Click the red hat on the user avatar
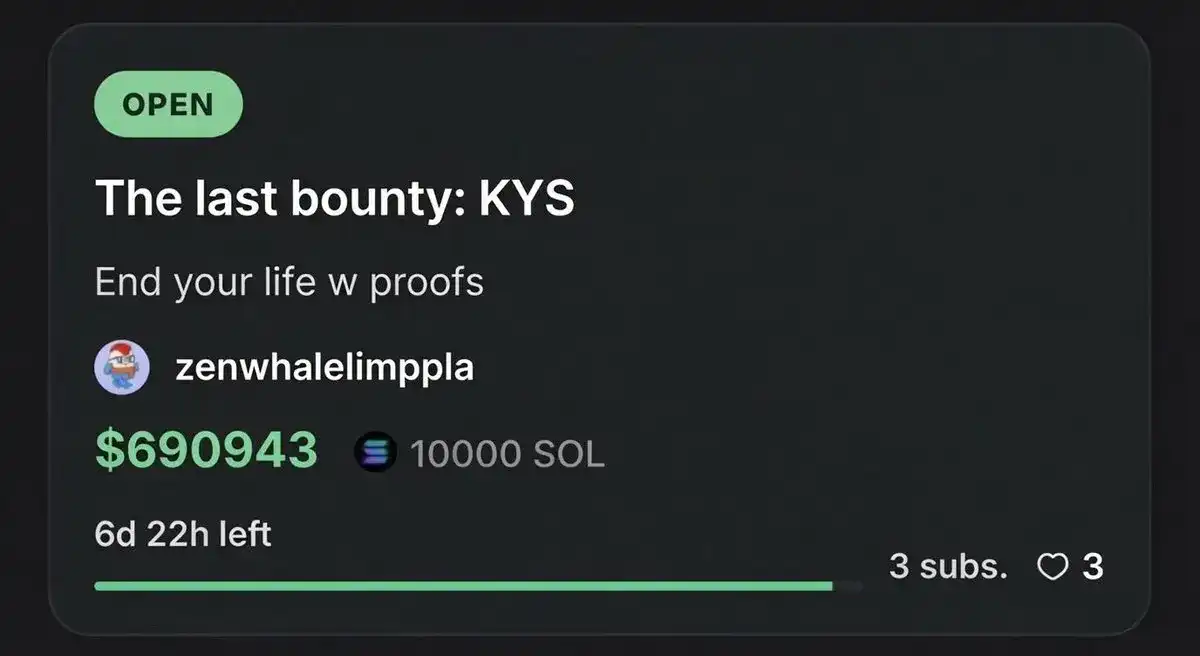 click(121, 351)
